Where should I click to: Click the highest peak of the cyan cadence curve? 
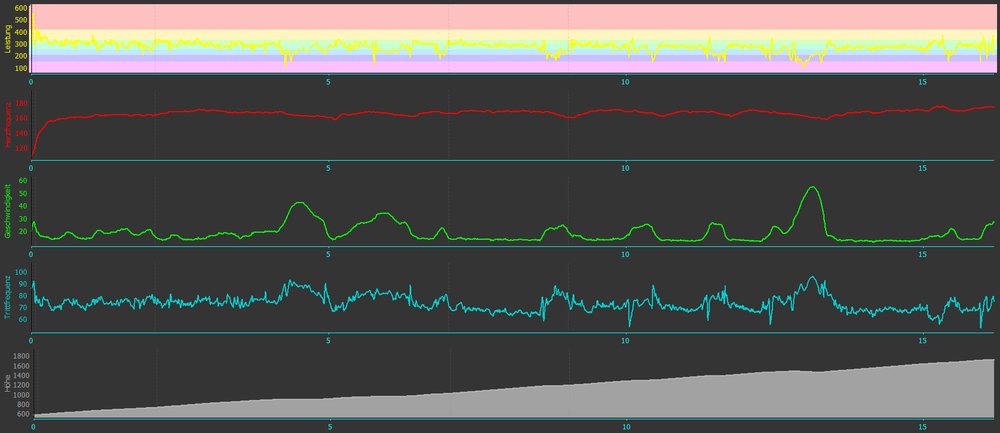811,277
